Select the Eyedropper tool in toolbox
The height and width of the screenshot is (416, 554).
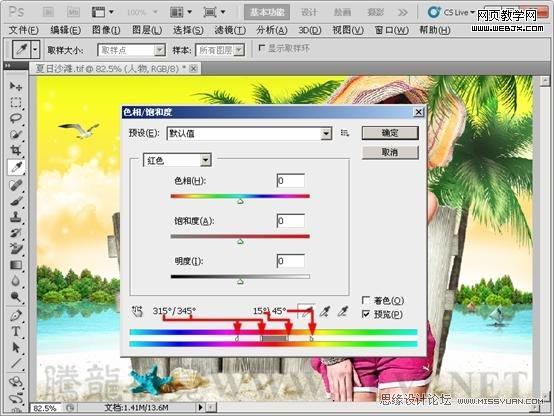pos(16,167)
